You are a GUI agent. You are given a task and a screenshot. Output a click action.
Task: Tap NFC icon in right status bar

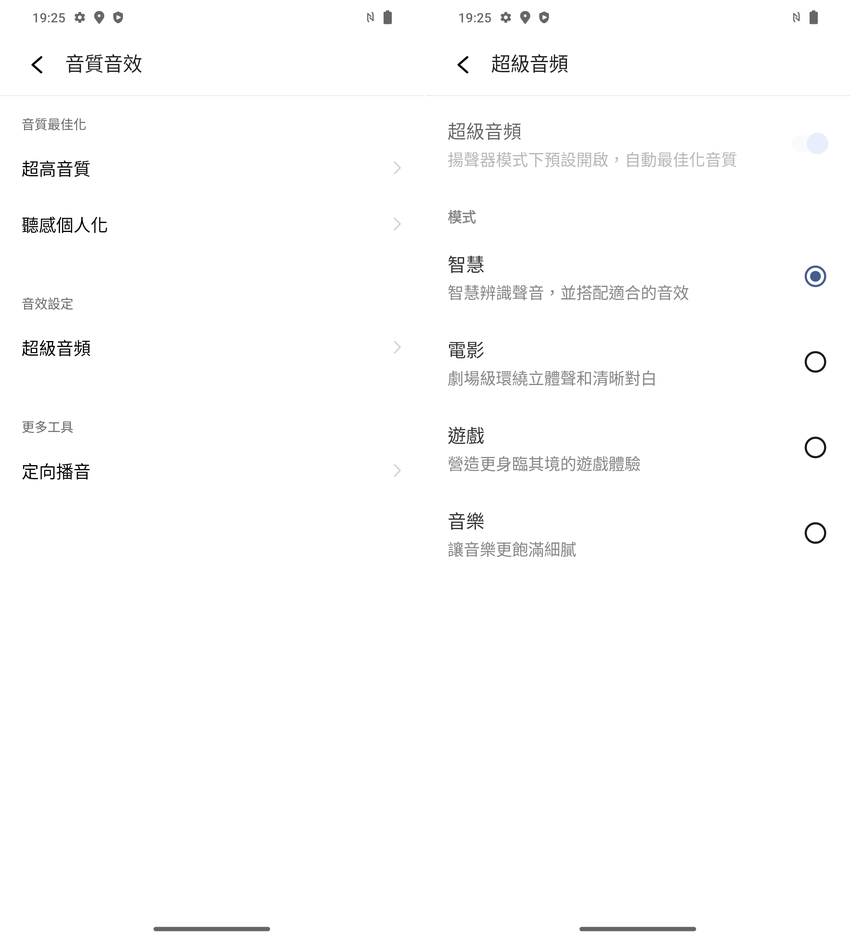coord(796,17)
